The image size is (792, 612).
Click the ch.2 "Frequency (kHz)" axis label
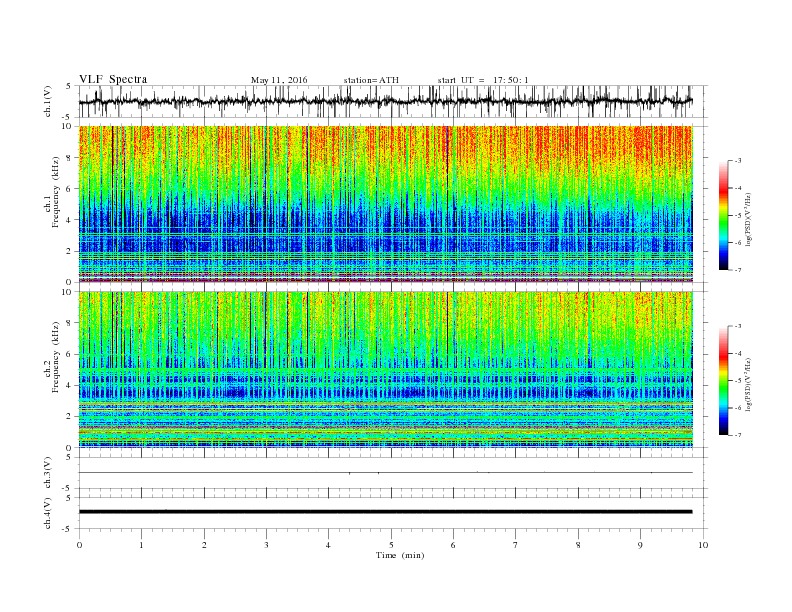tap(53, 358)
